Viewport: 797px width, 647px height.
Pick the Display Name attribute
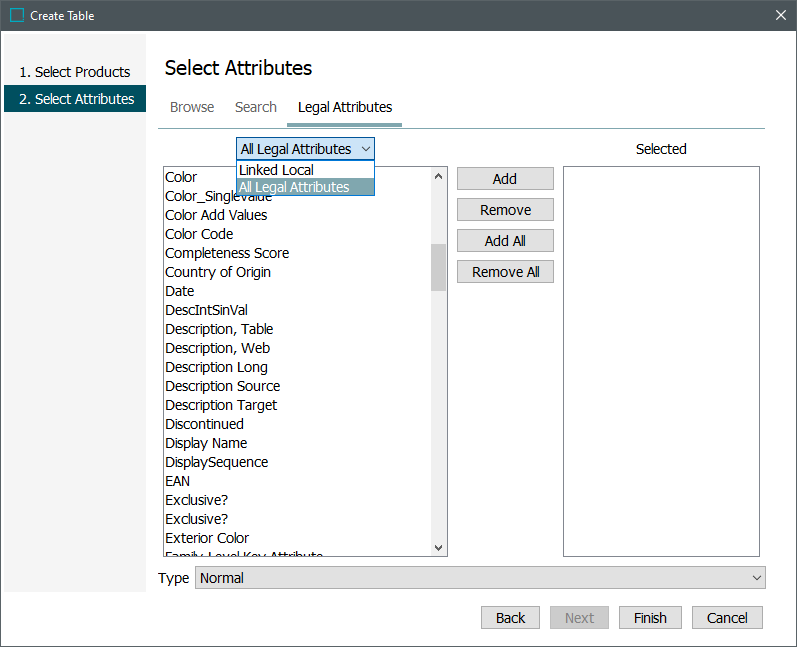[x=206, y=443]
